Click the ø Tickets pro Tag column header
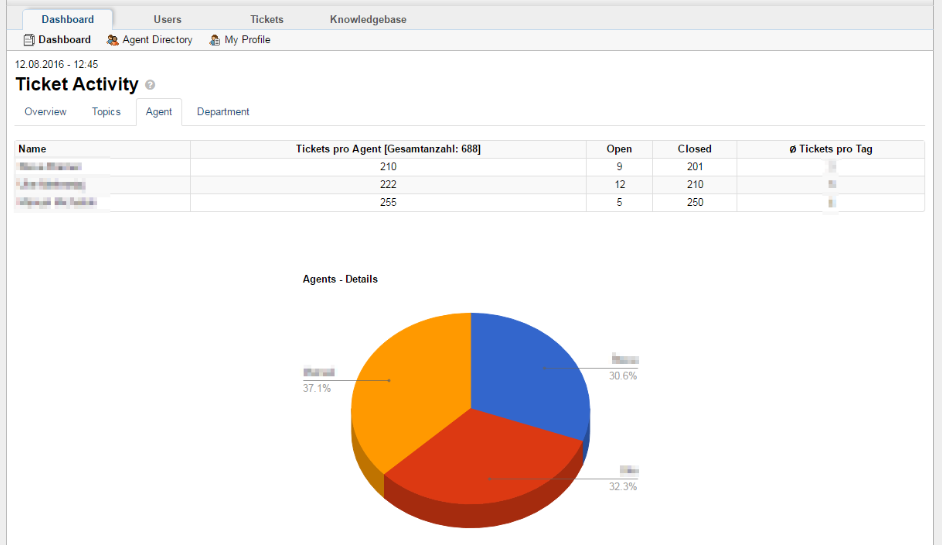This screenshot has width=942, height=545. (831, 149)
